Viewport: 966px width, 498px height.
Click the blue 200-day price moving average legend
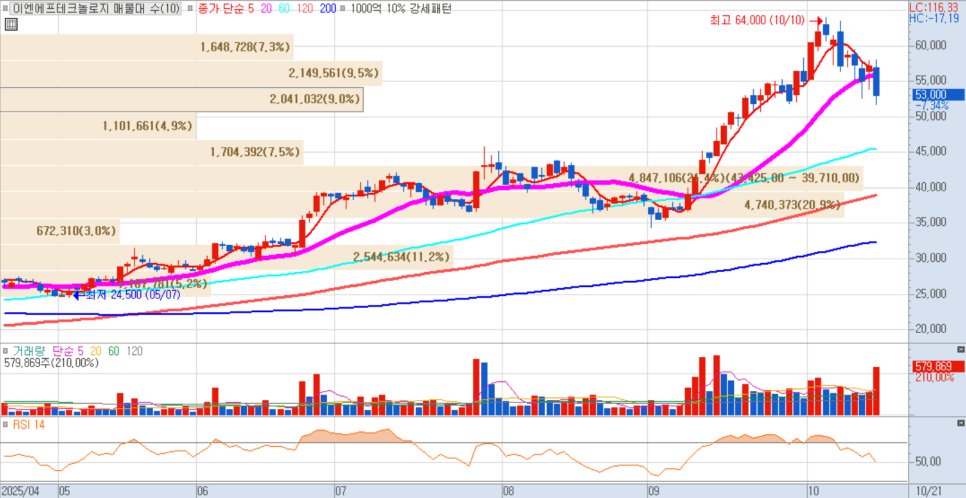[328, 10]
